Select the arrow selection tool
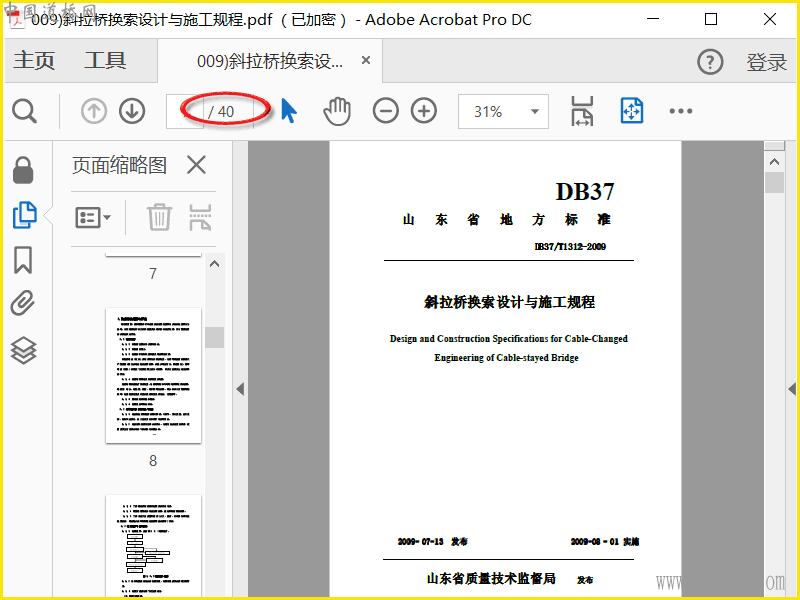800x600 pixels. [289, 111]
